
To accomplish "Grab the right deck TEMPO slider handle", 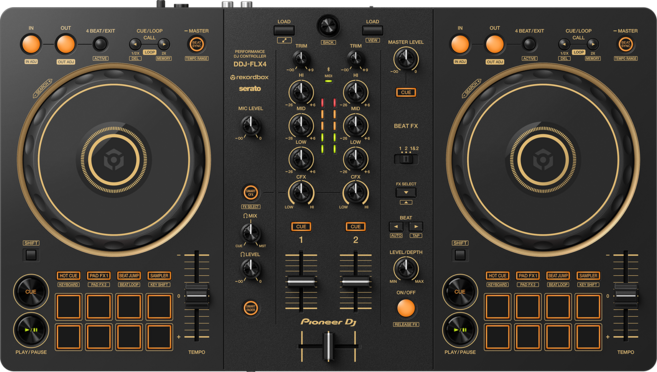I will 626,295.
